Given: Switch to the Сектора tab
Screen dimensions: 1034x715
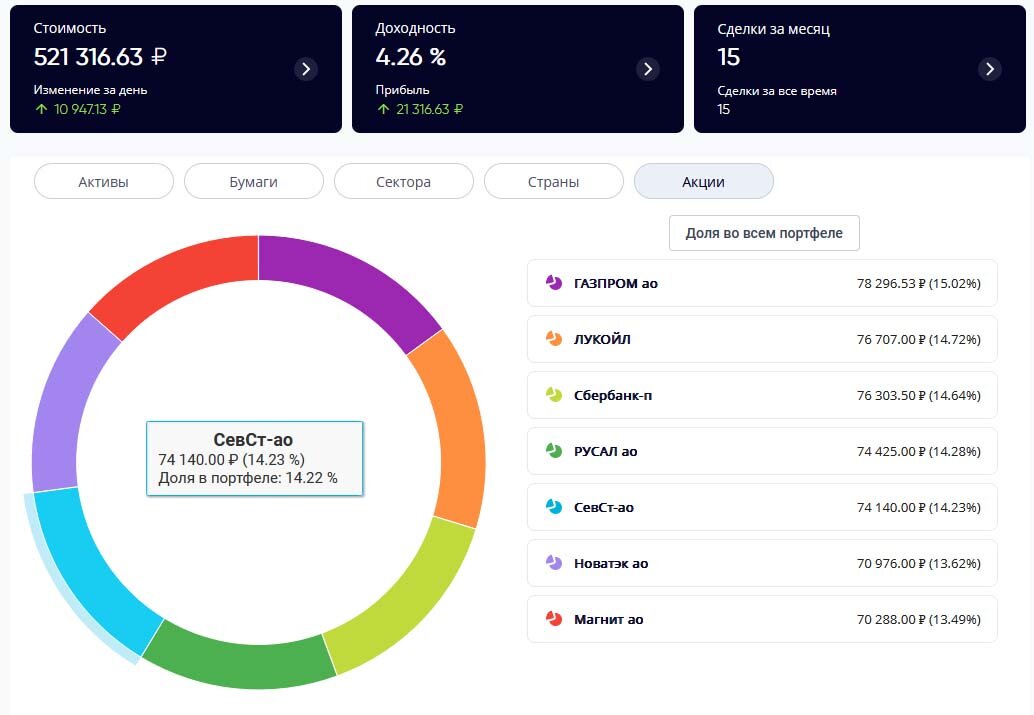Looking at the screenshot, I should pyautogui.click(x=404, y=181).
